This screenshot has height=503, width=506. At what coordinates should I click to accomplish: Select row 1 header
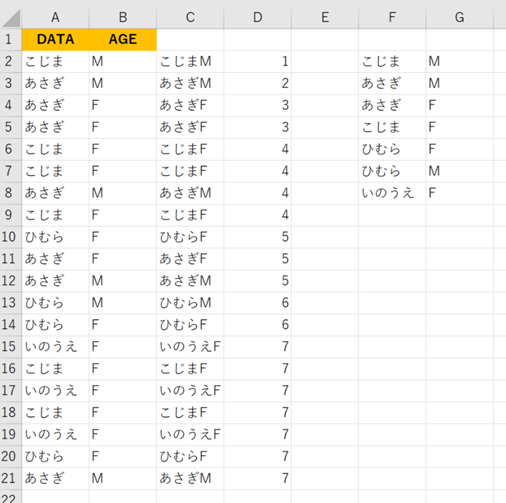tap(10, 40)
